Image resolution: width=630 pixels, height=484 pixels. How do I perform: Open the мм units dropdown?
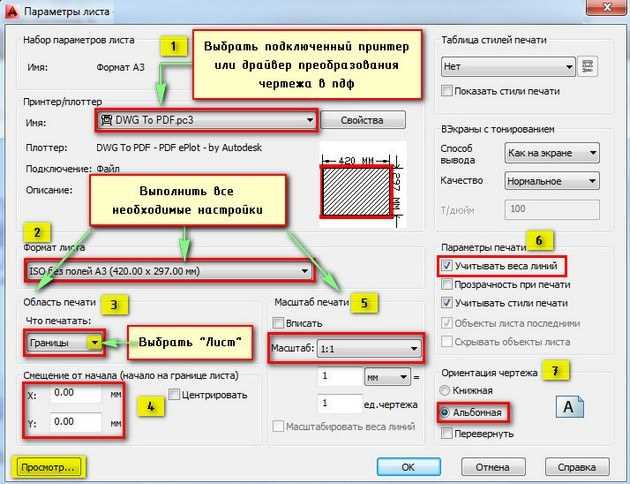[x=387, y=377]
